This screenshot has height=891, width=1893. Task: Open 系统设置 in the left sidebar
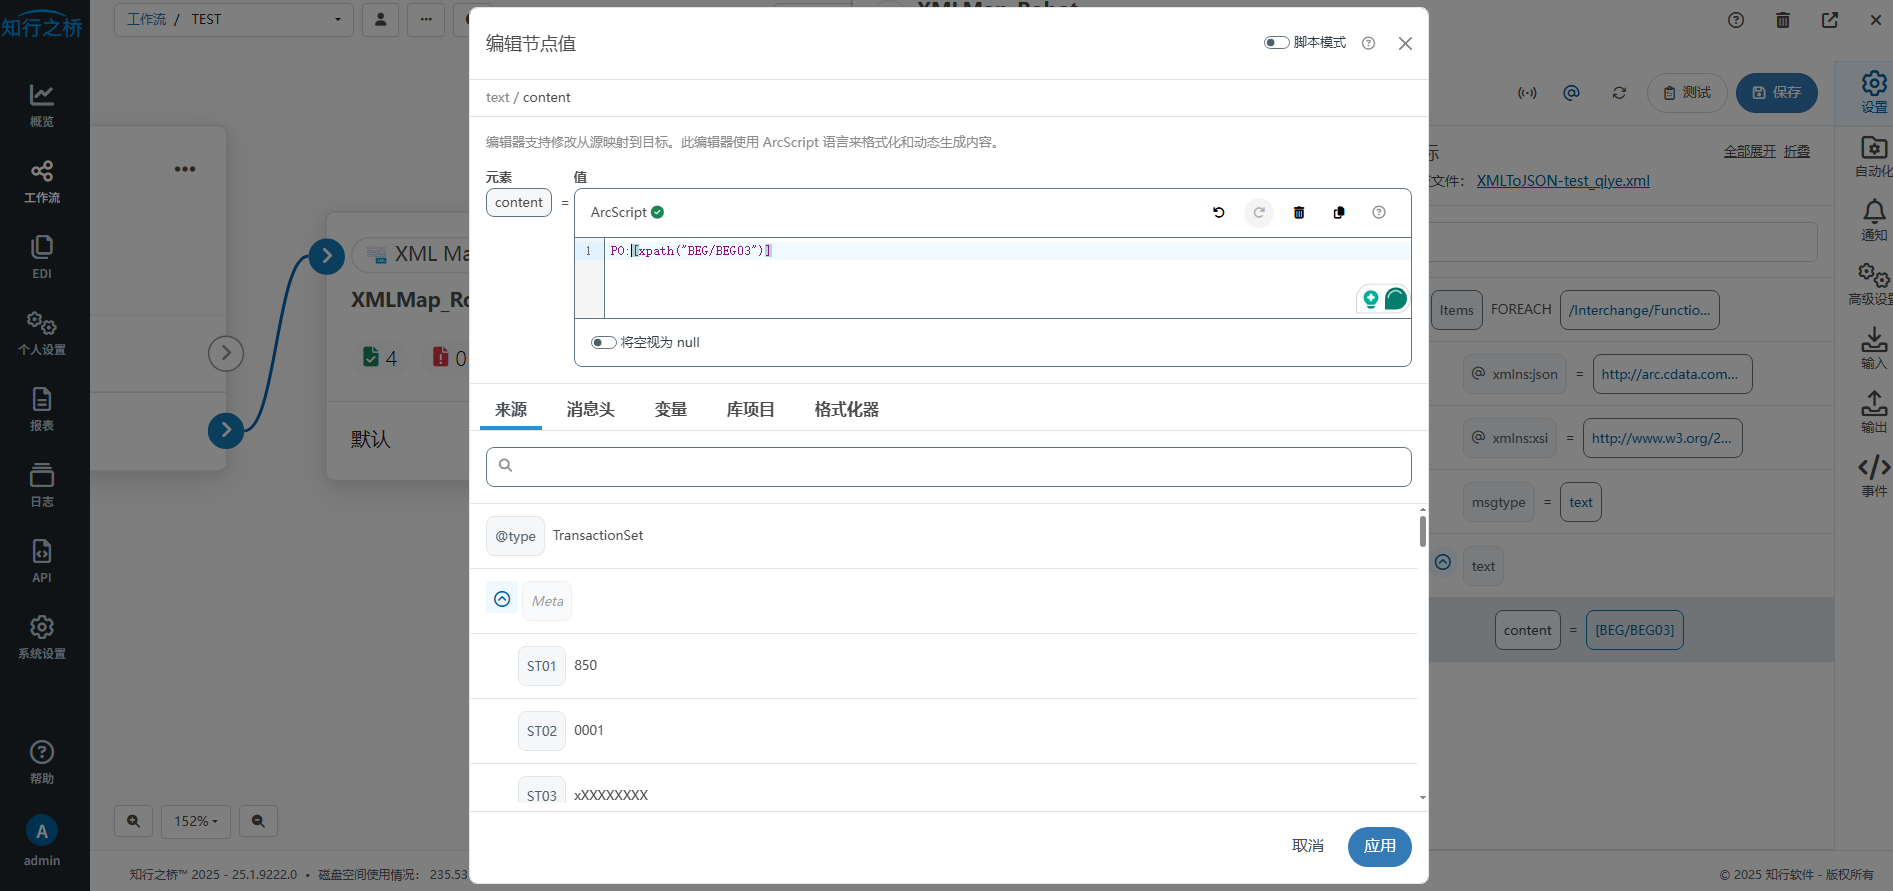42,637
